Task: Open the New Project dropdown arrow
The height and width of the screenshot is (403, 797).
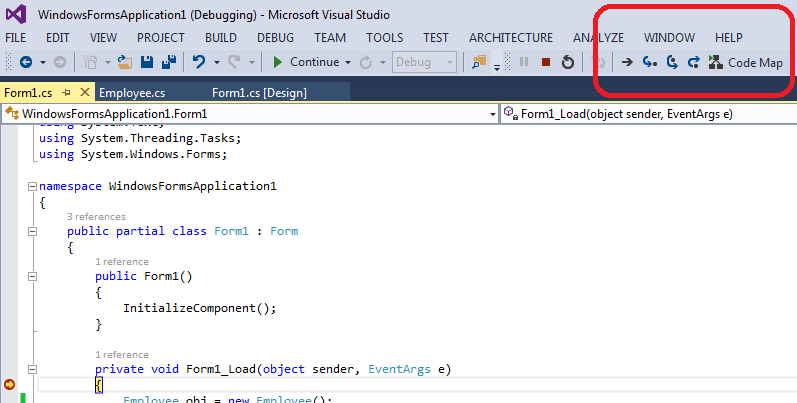Action: pos(108,63)
